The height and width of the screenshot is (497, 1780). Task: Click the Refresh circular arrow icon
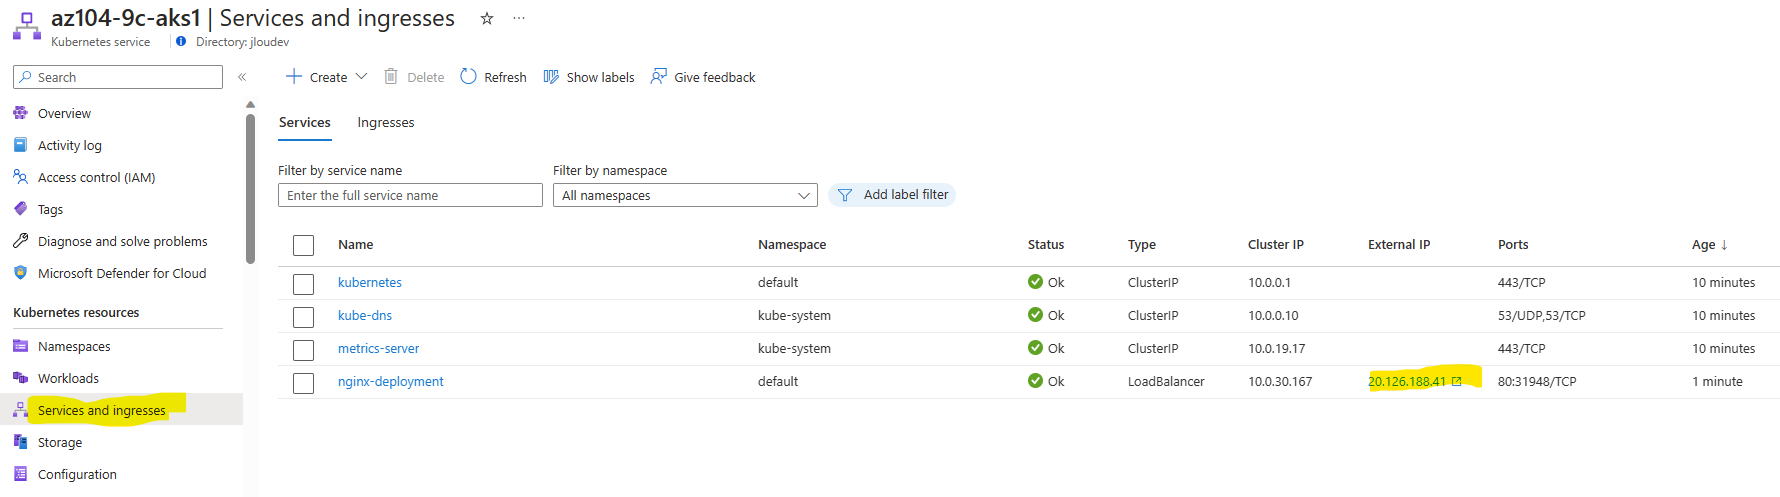pyautogui.click(x=468, y=76)
